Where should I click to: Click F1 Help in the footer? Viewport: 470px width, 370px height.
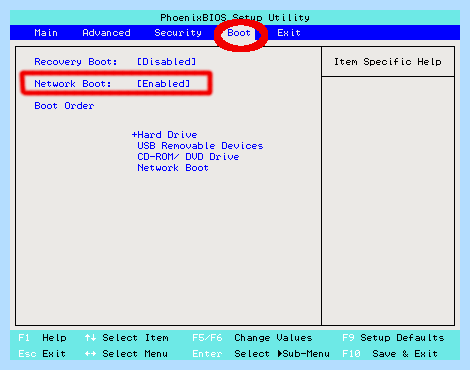(x=42, y=338)
